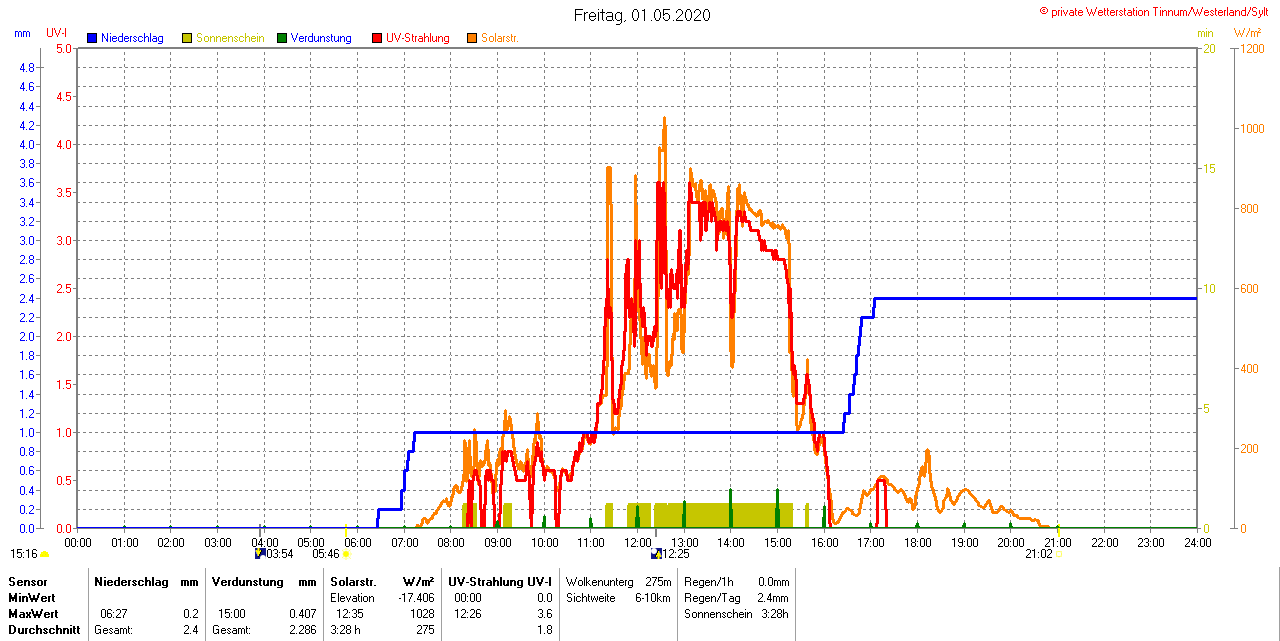Screen dimensions: 1280x641
Task: Click the 1000 tick on W/m² axis
Action: pyautogui.click(x=1251, y=128)
